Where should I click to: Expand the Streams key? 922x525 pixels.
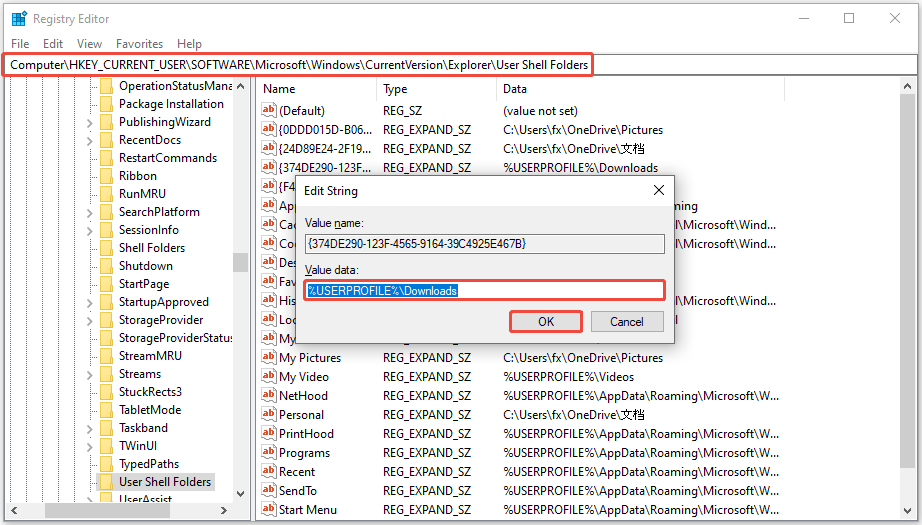(x=89, y=375)
